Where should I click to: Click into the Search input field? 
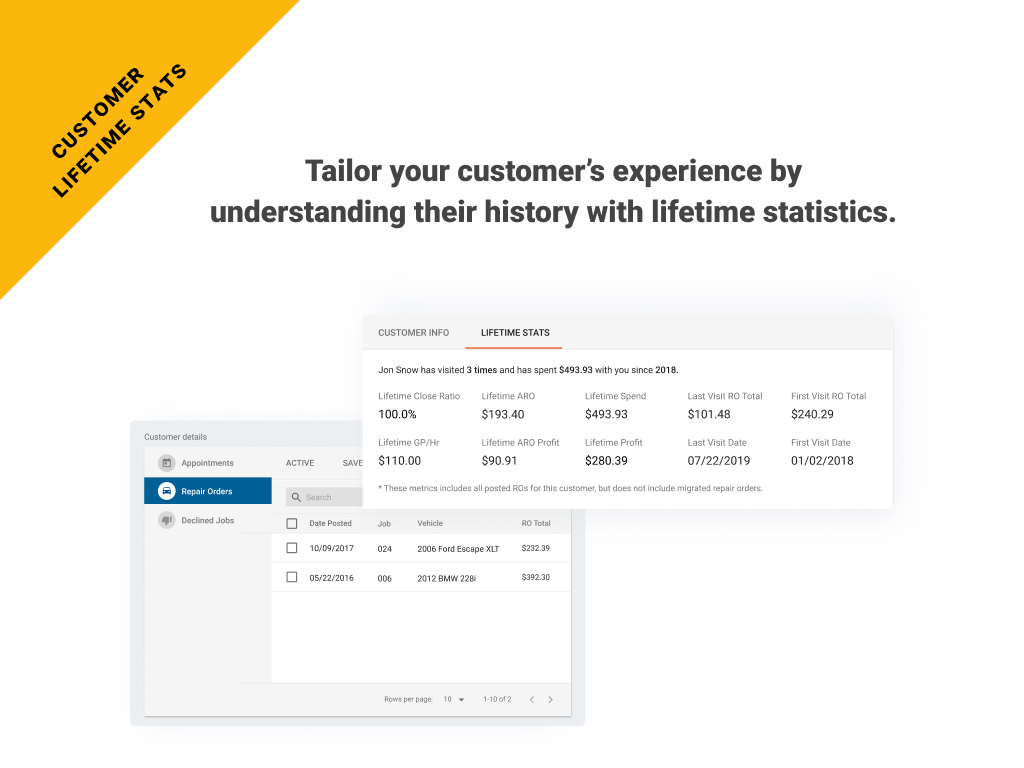(x=330, y=496)
